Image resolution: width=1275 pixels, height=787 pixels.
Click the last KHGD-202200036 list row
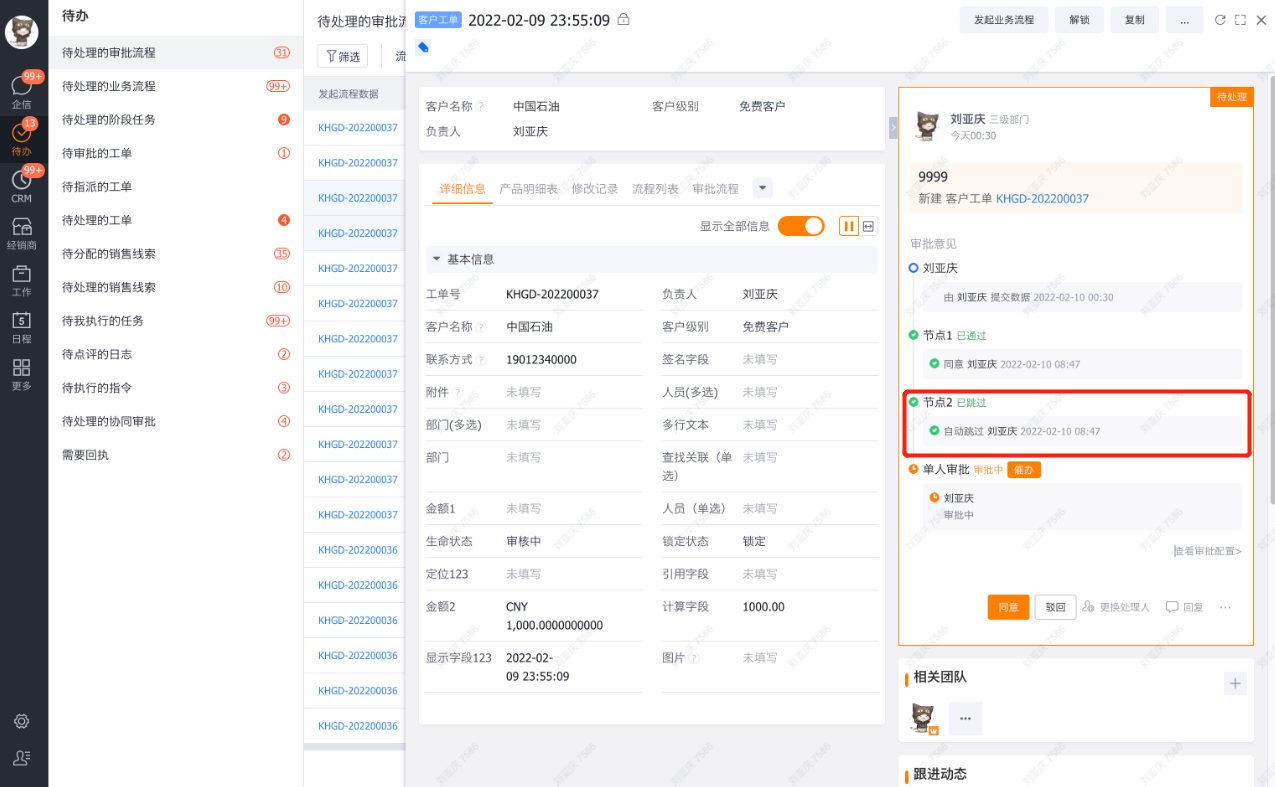tap(357, 726)
